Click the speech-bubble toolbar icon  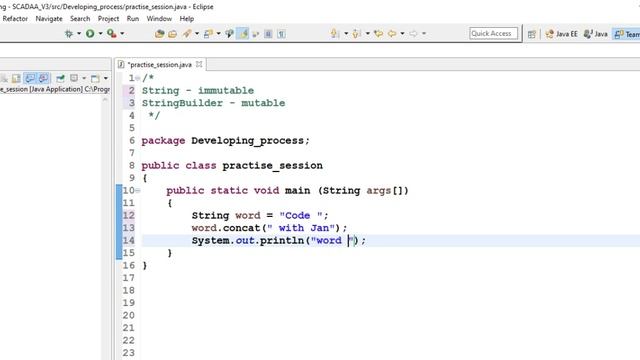[x=229, y=34]
